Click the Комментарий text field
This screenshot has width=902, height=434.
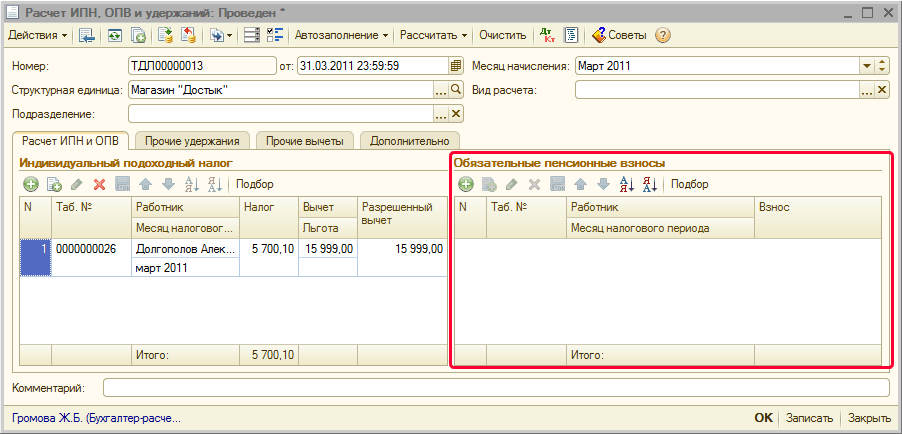click(495, 387)
